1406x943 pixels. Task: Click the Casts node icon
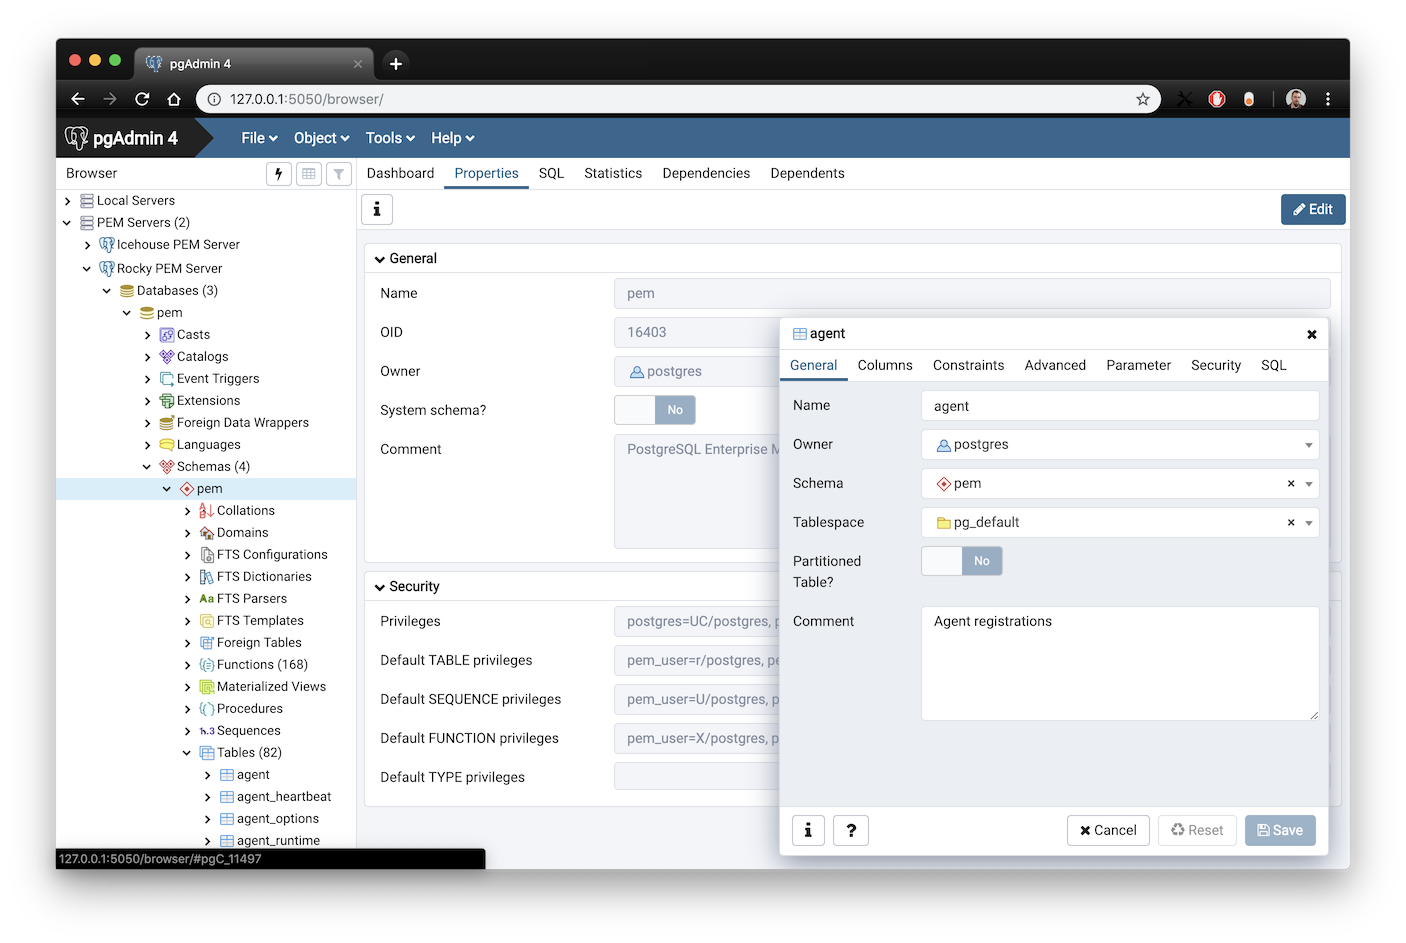(x=167, y=335)
